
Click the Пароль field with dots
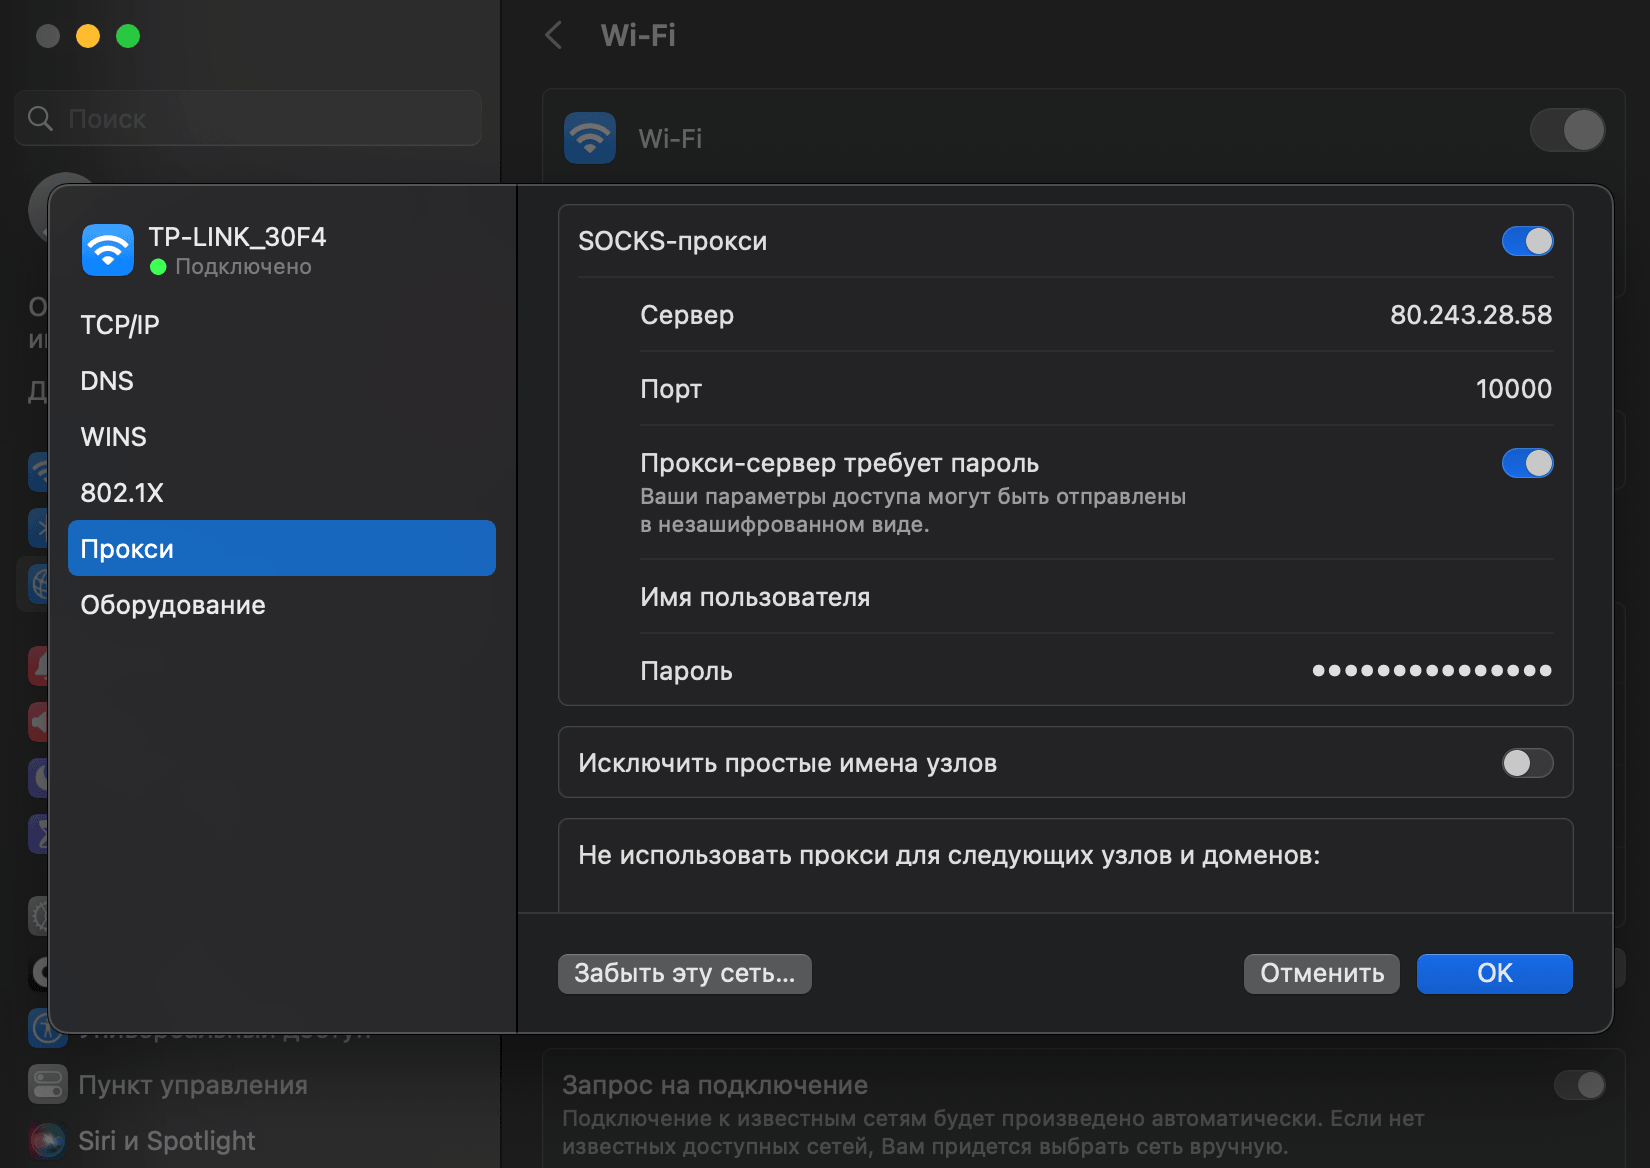(1432, 671)
